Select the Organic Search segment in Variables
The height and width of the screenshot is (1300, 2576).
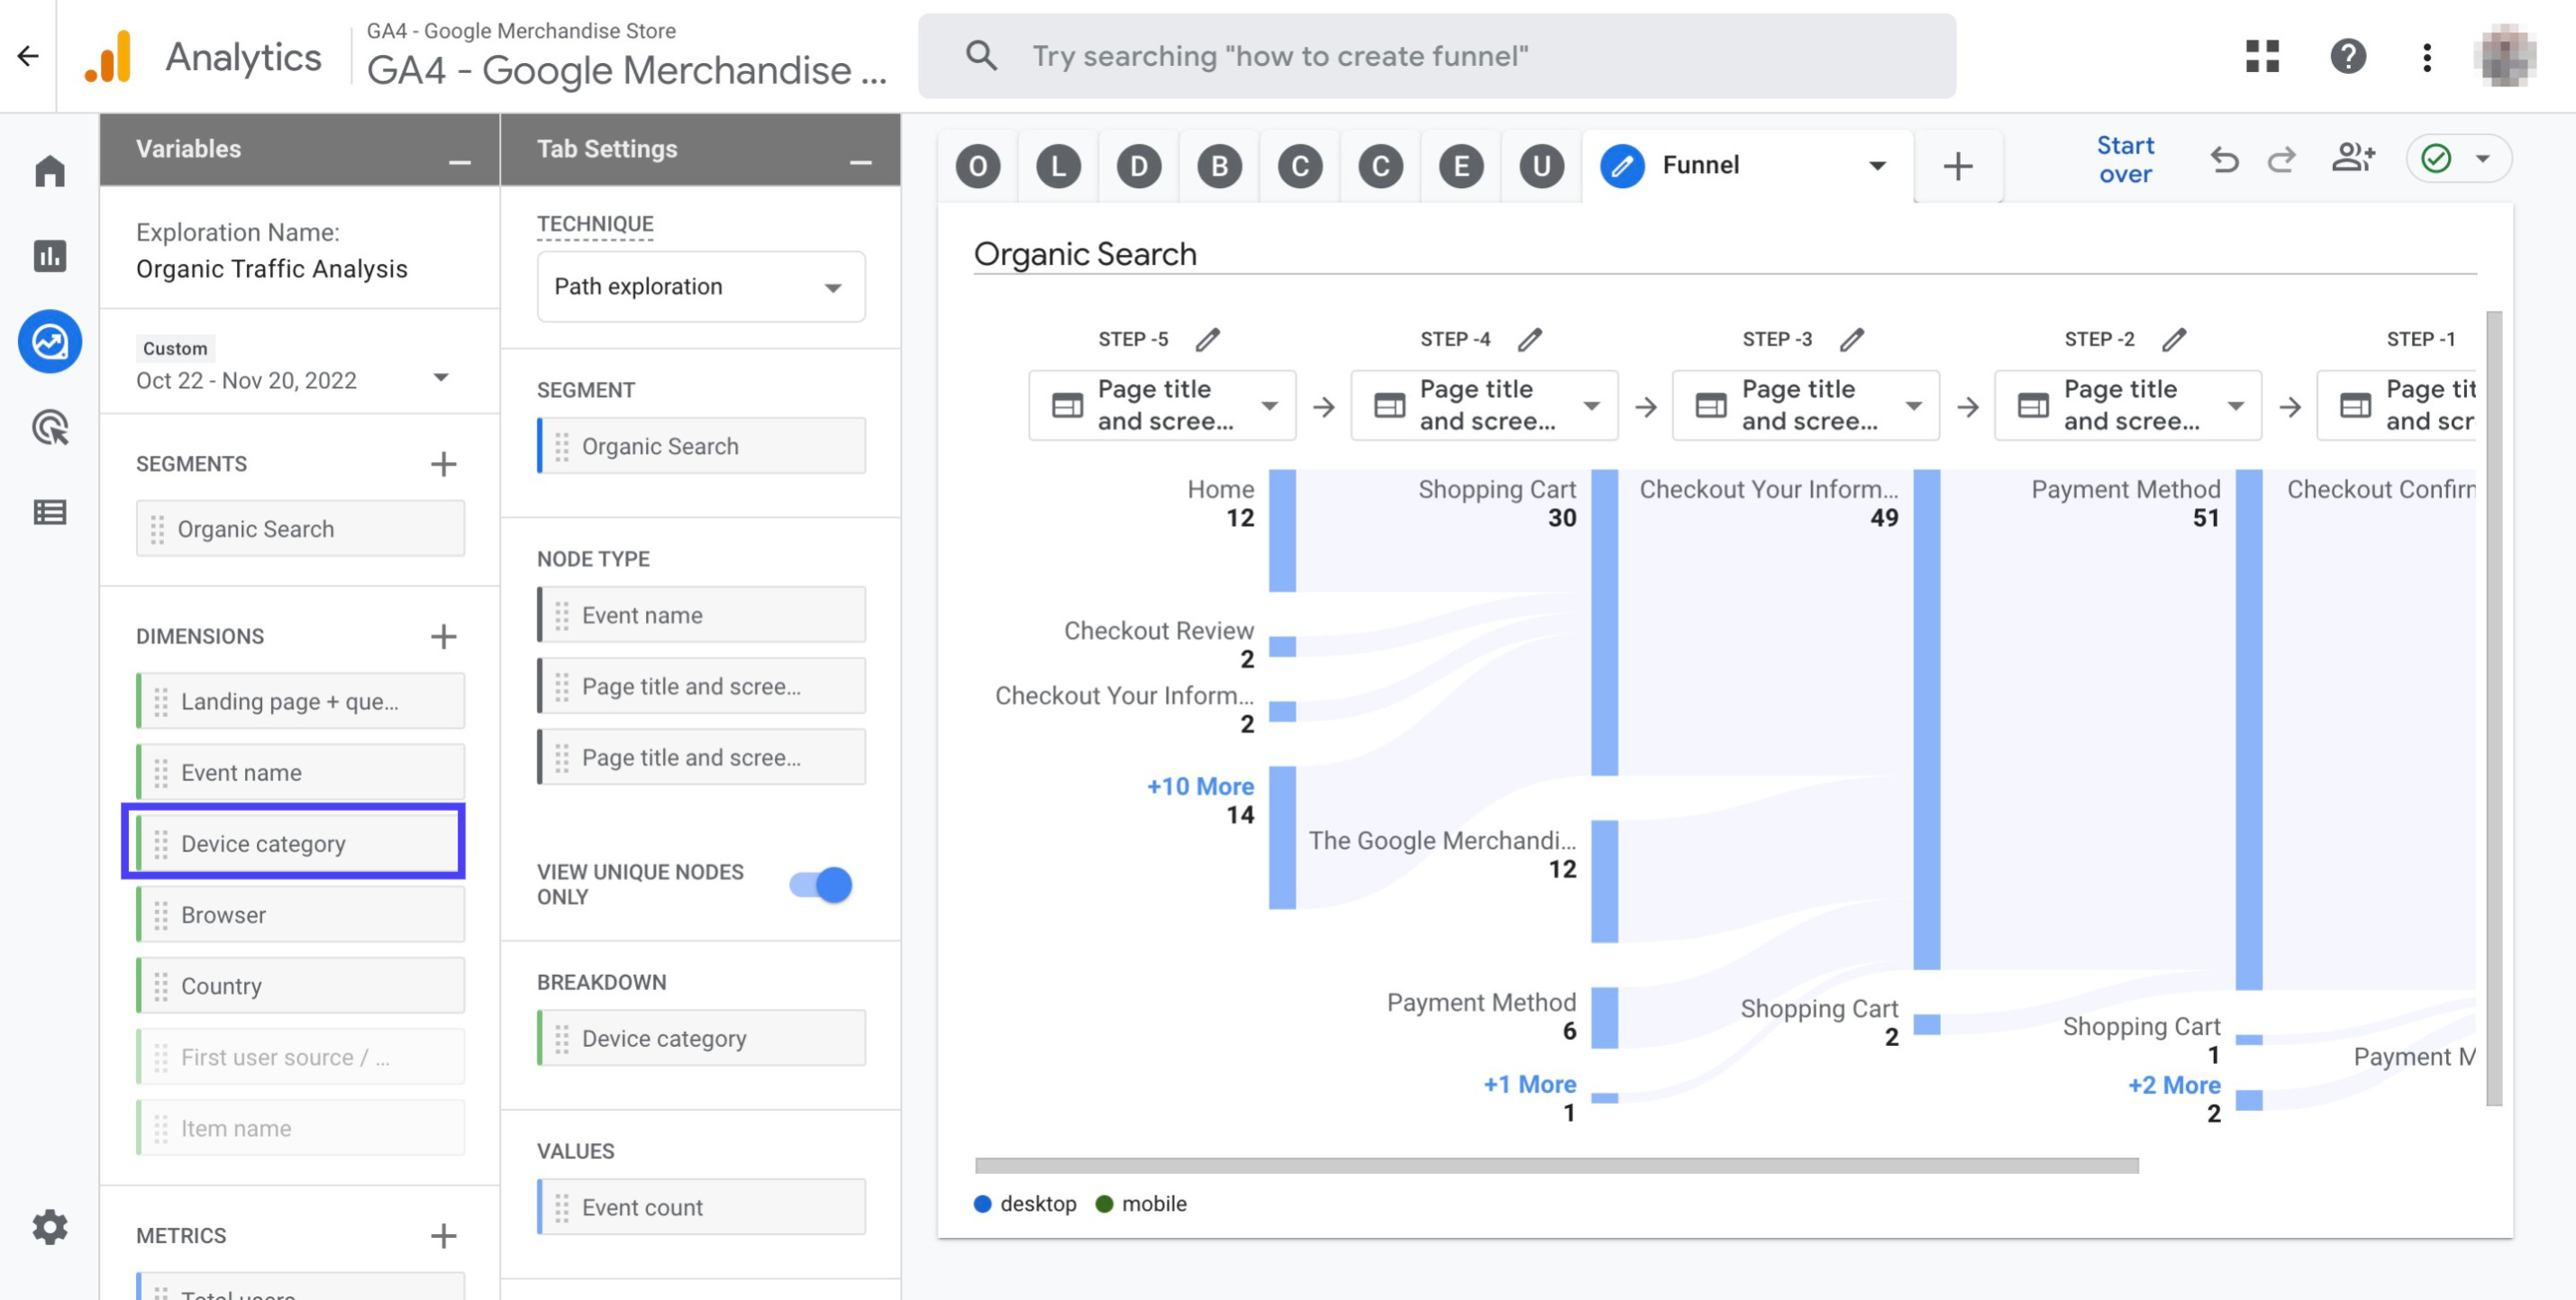click(x=301, y=529)
